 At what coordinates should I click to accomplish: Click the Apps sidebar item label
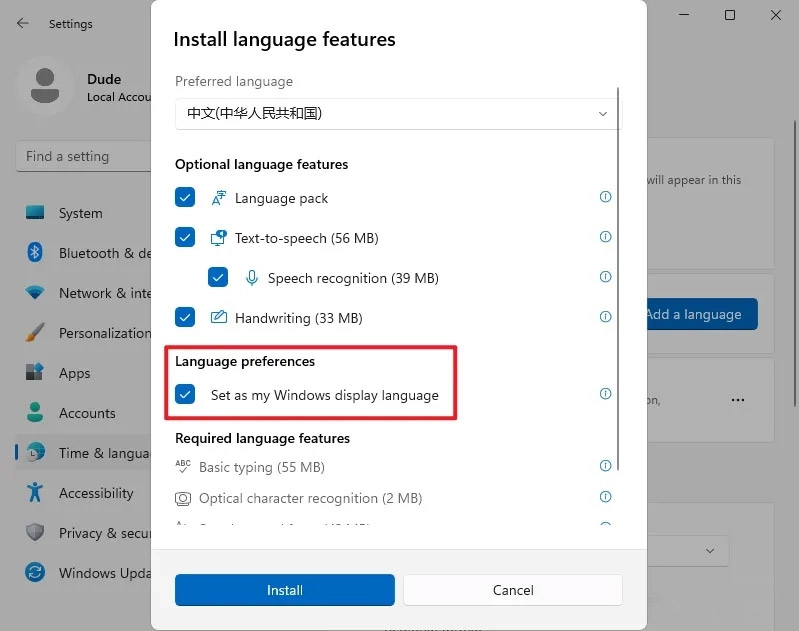[74, 373]
